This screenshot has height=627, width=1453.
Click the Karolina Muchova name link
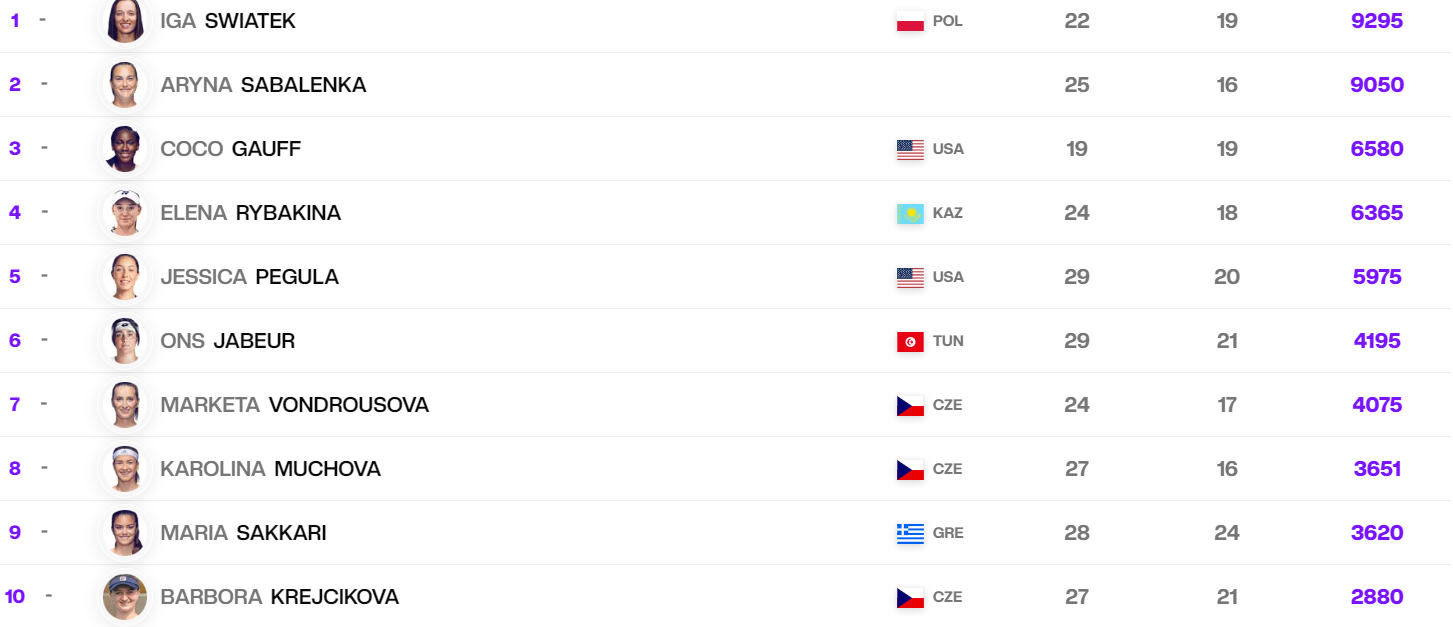270,469
